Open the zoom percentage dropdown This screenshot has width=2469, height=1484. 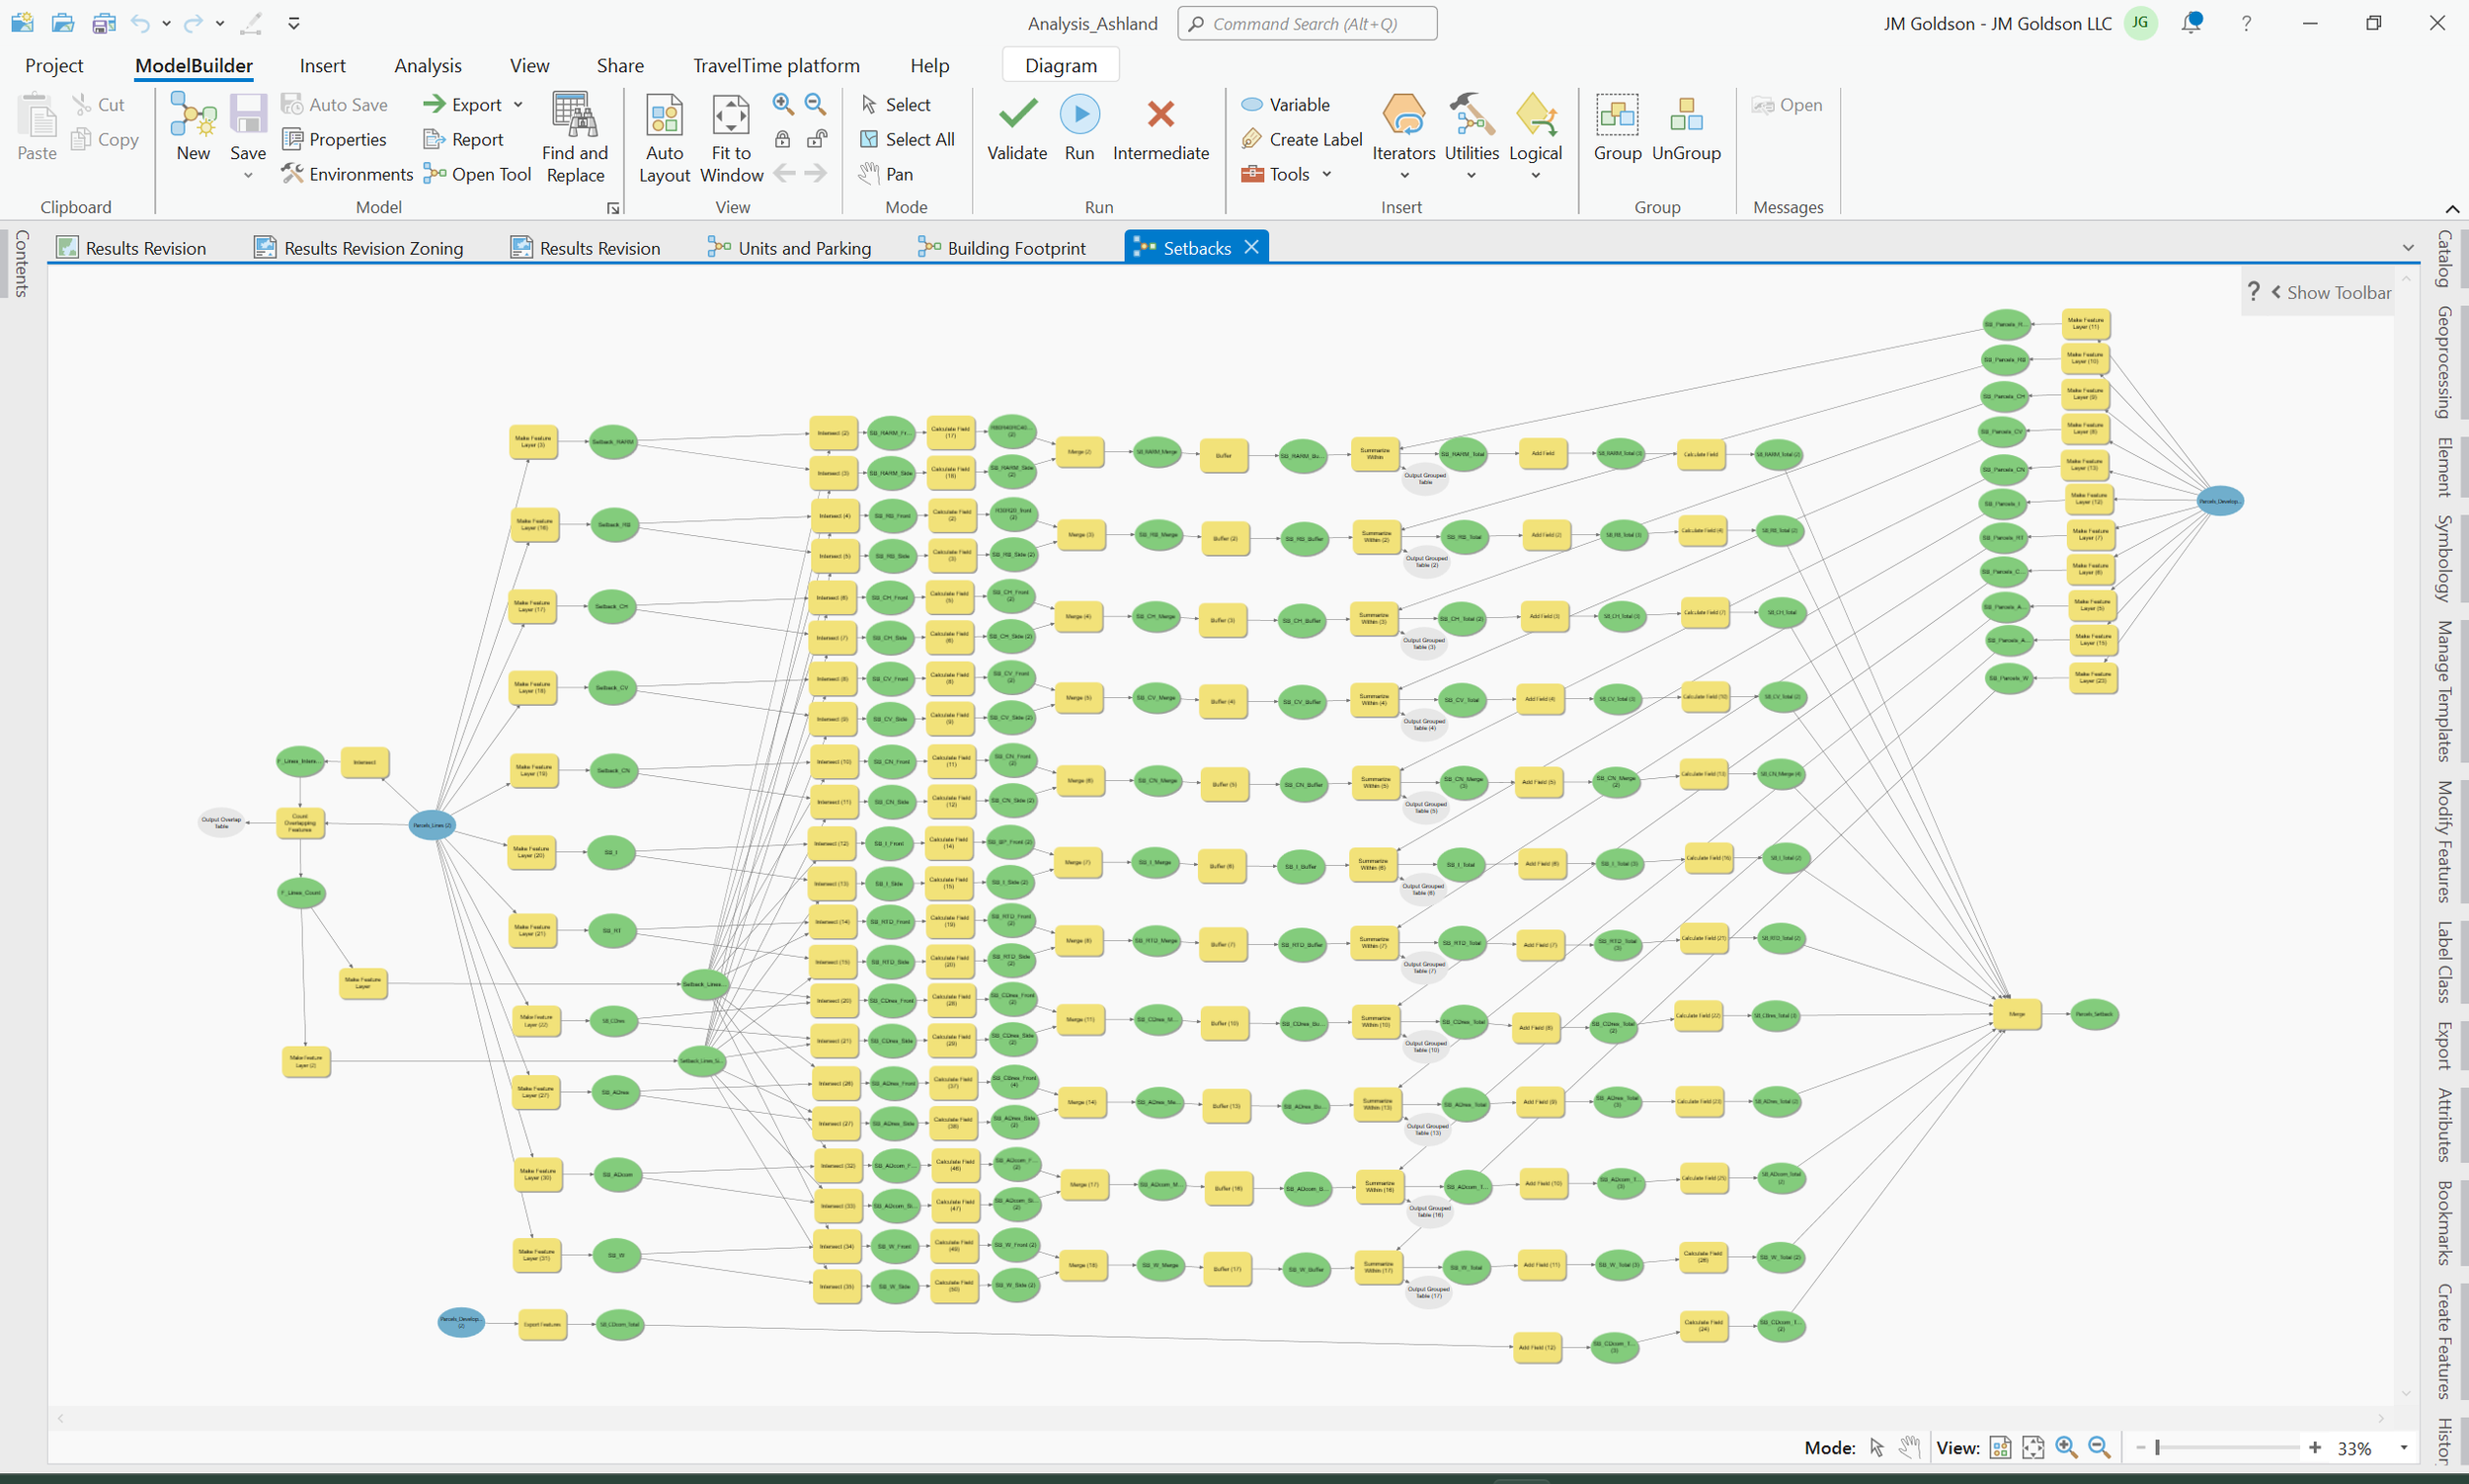2403,1448
